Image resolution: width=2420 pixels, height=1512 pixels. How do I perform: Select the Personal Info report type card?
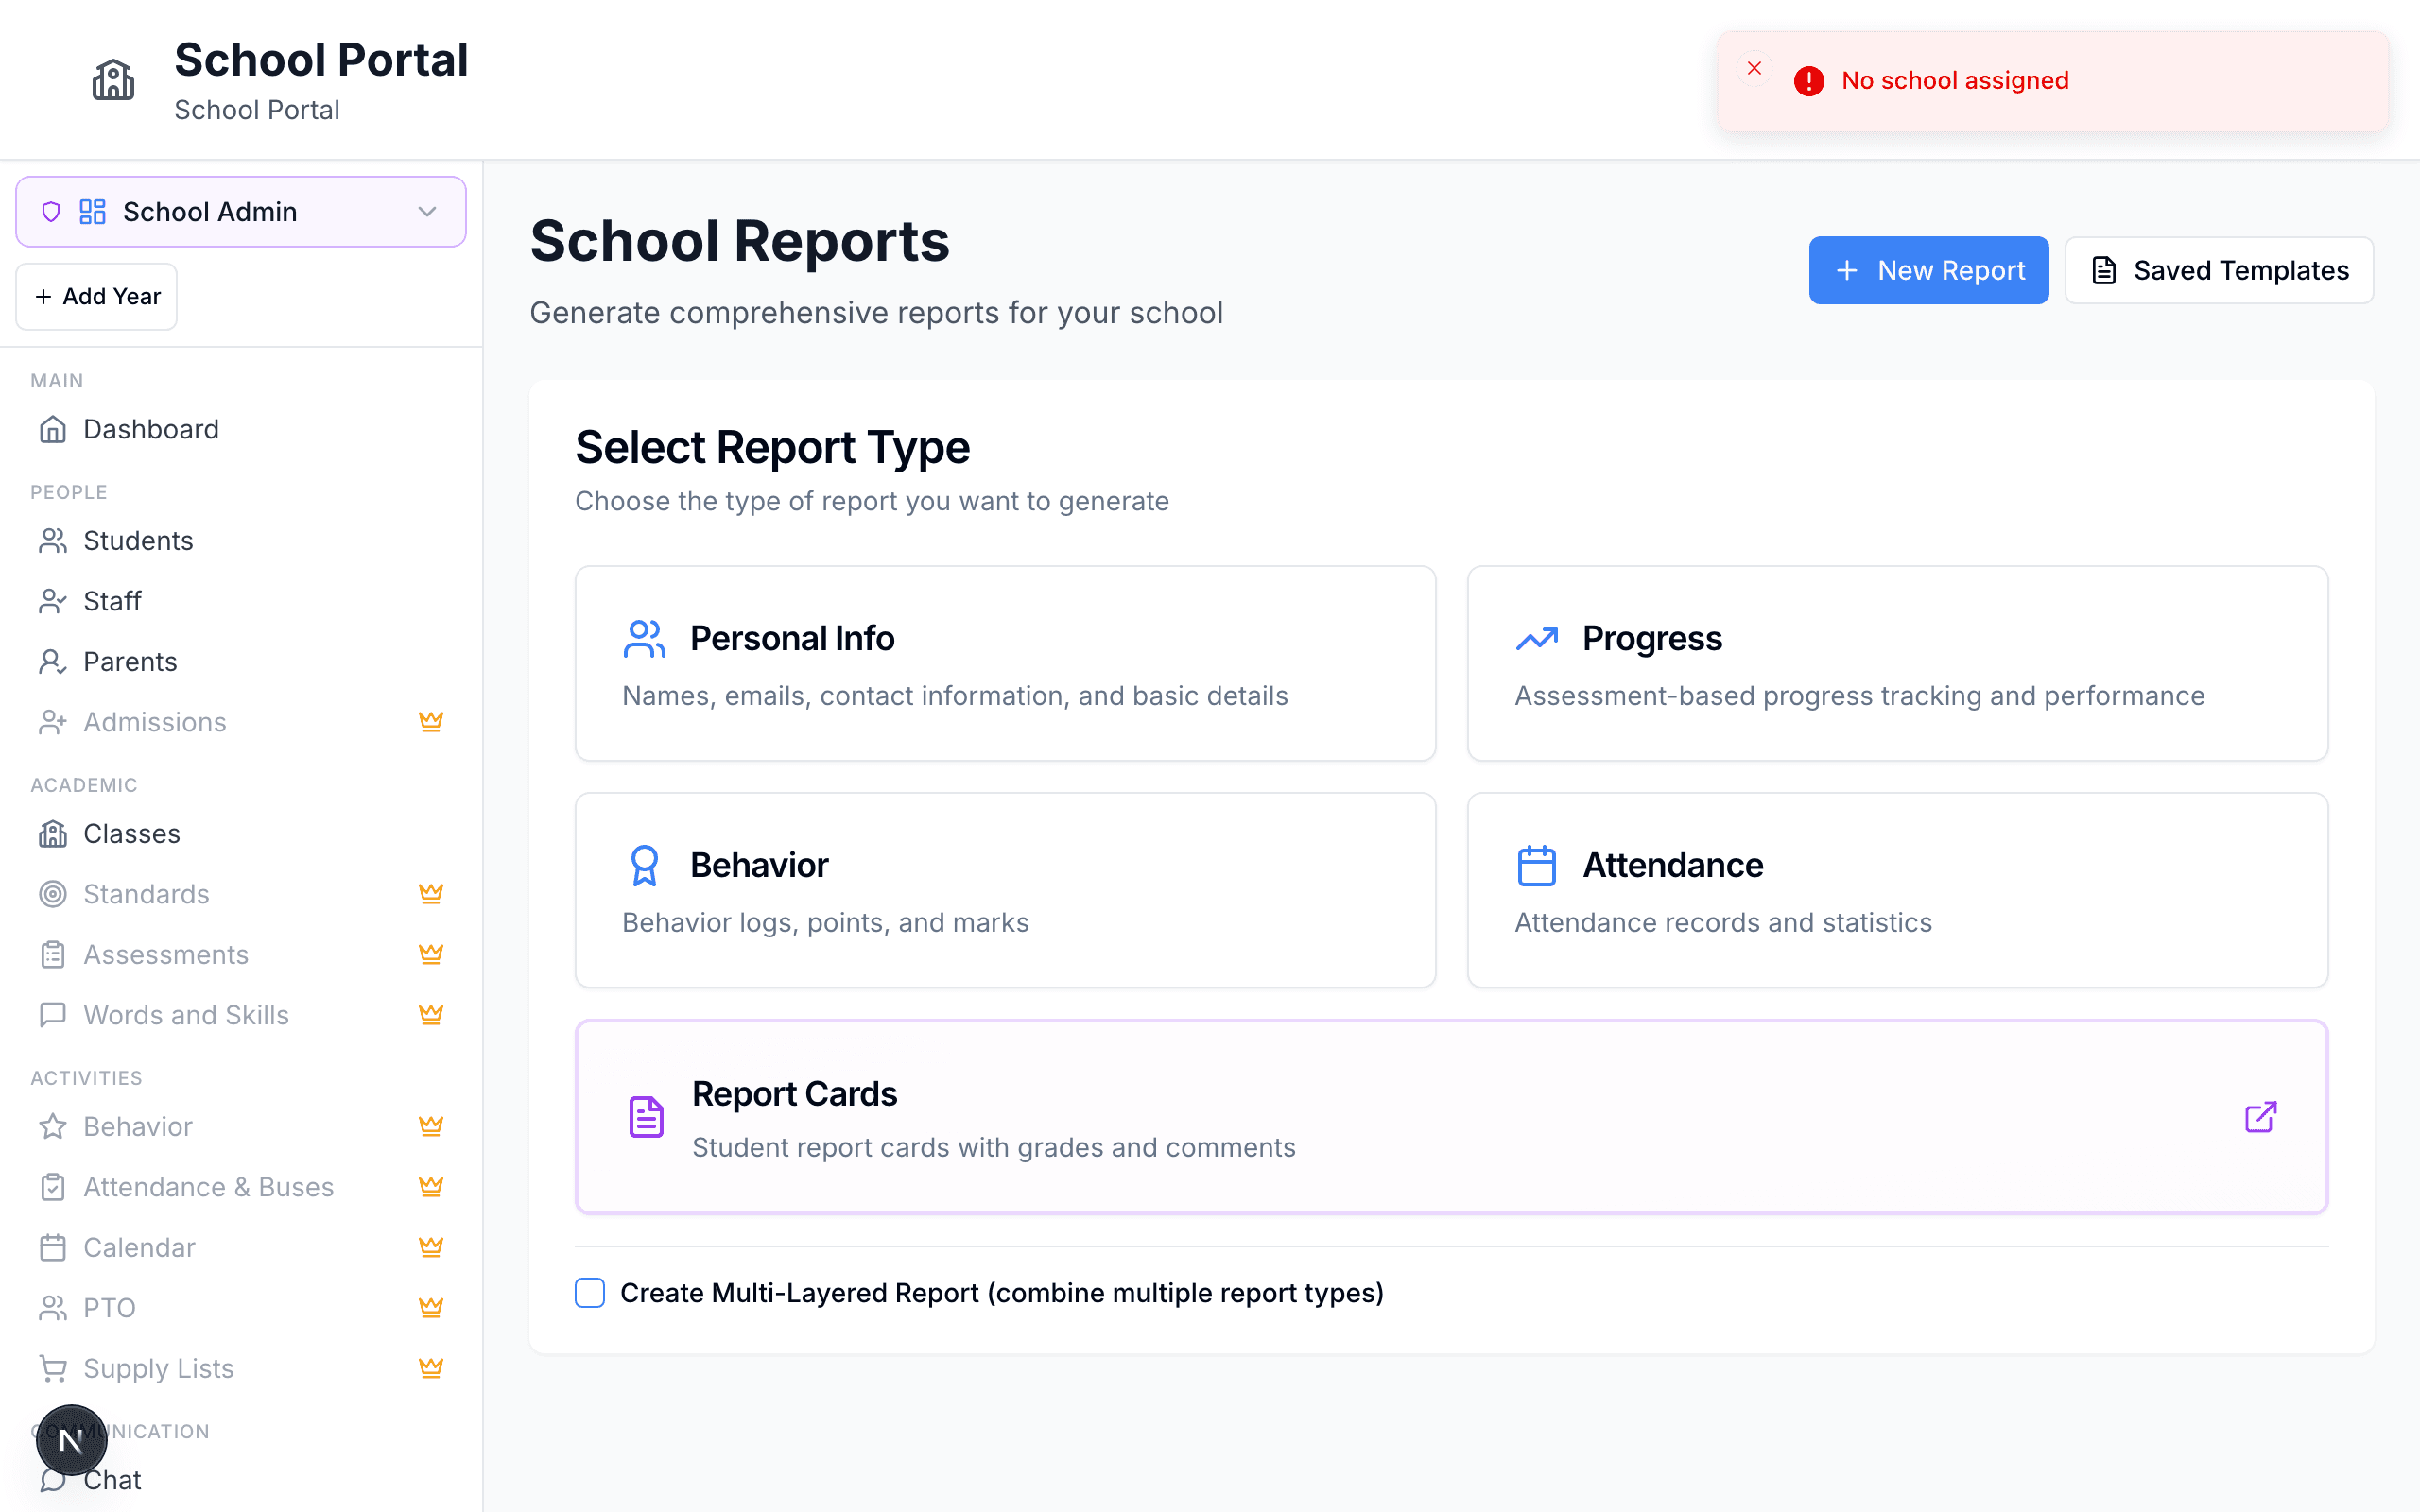pyautogui.click(x=1005, y=663)
